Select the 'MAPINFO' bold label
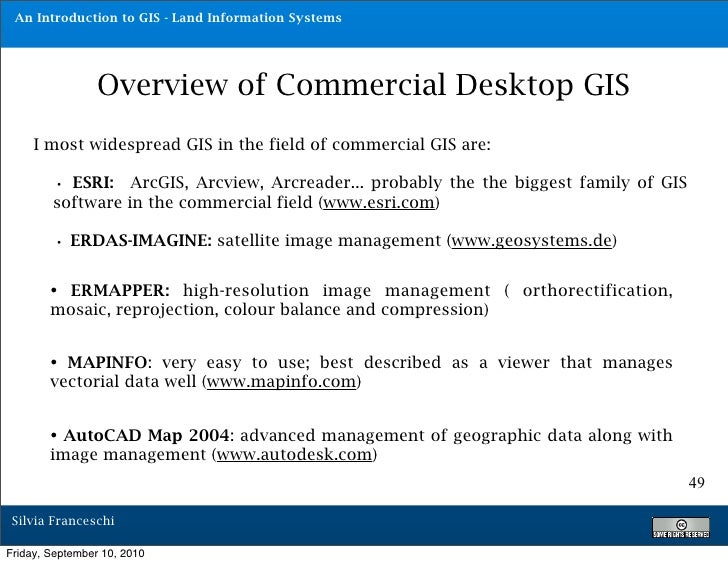This screenshot has width=728, height=564. tap(107, 362)
